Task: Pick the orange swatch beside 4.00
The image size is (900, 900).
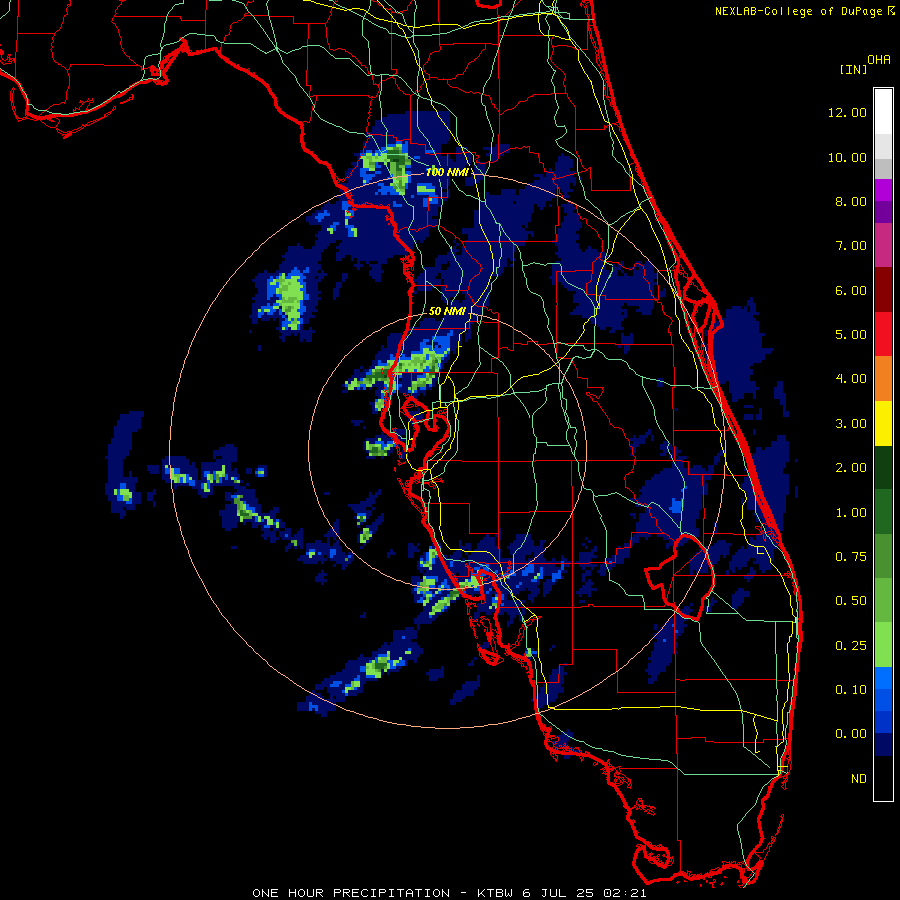Action: pyautogui.click(x=883, y=379)
